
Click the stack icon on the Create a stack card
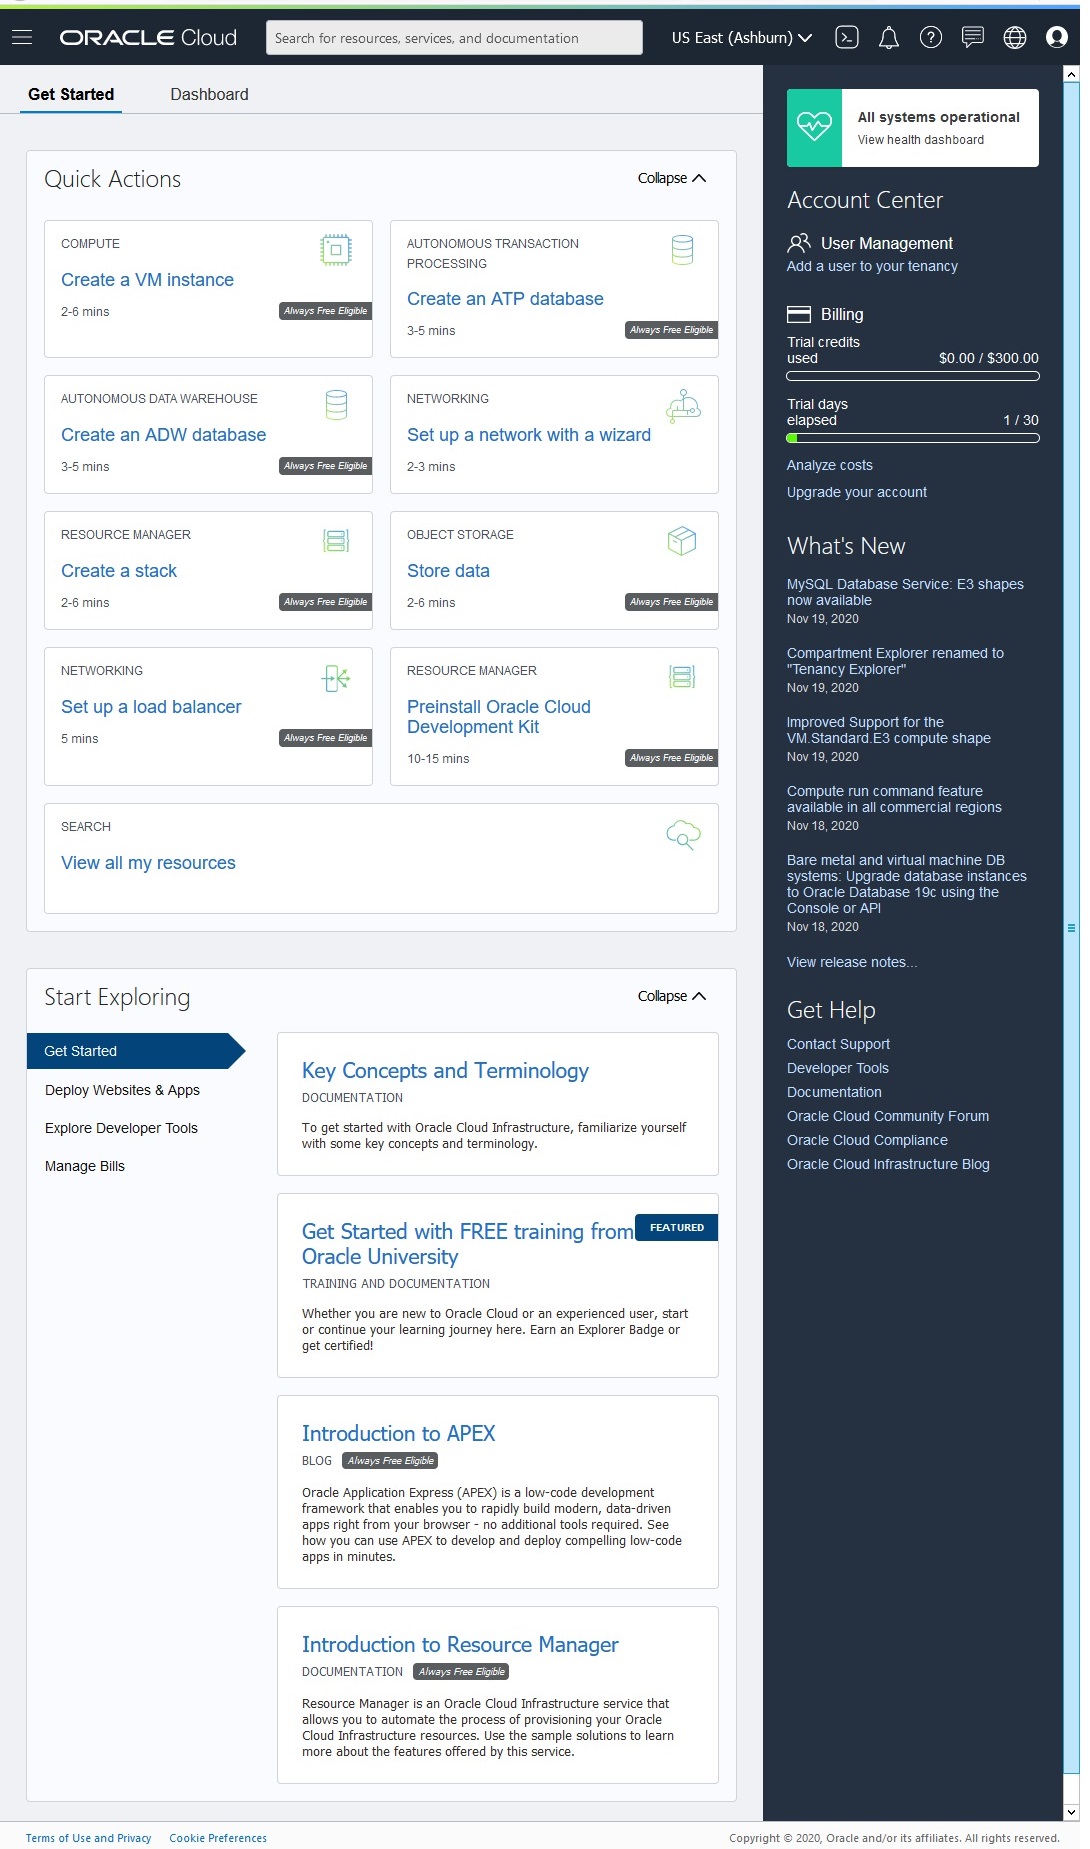click(x=336, y=541)
